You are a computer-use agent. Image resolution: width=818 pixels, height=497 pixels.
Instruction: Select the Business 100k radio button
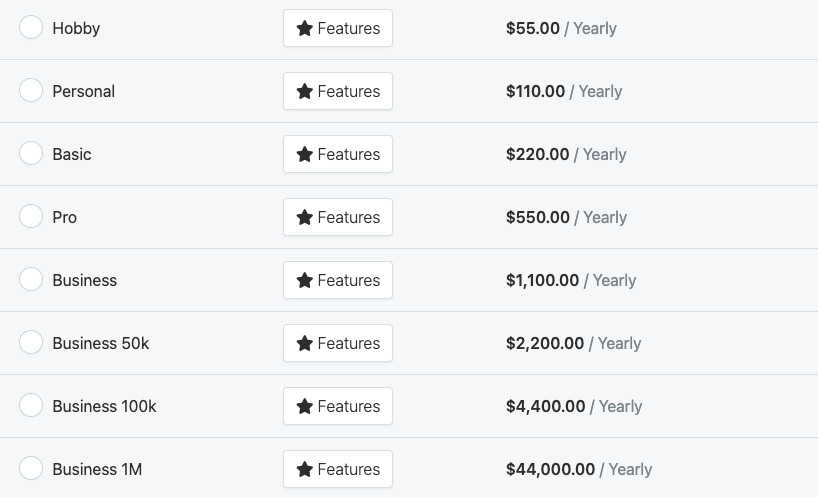tap(31, 406)
